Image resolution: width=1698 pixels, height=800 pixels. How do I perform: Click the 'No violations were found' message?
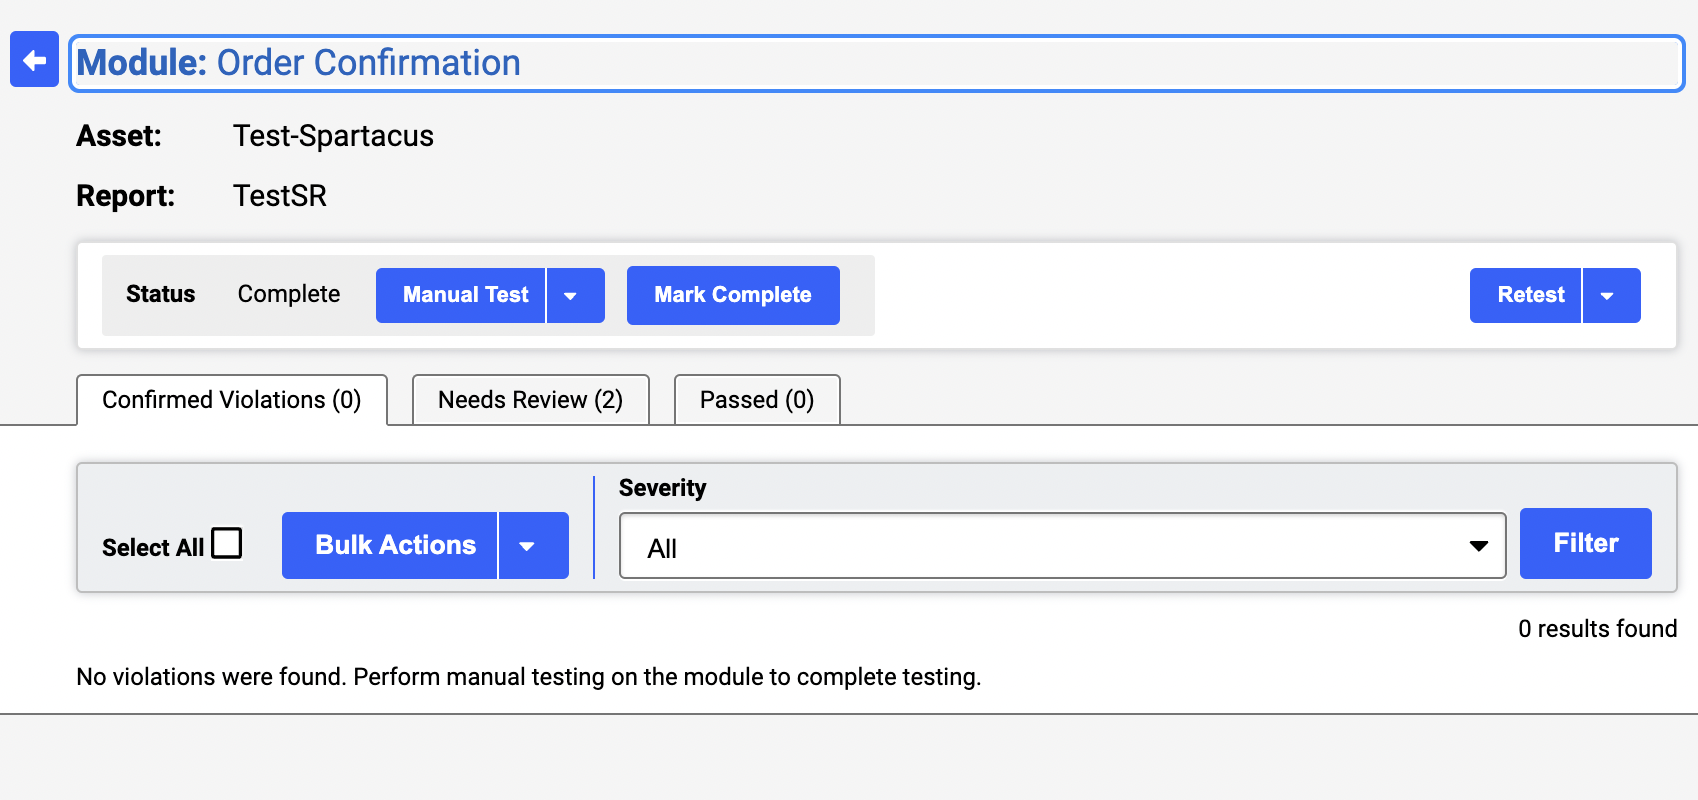pos(529,677)
